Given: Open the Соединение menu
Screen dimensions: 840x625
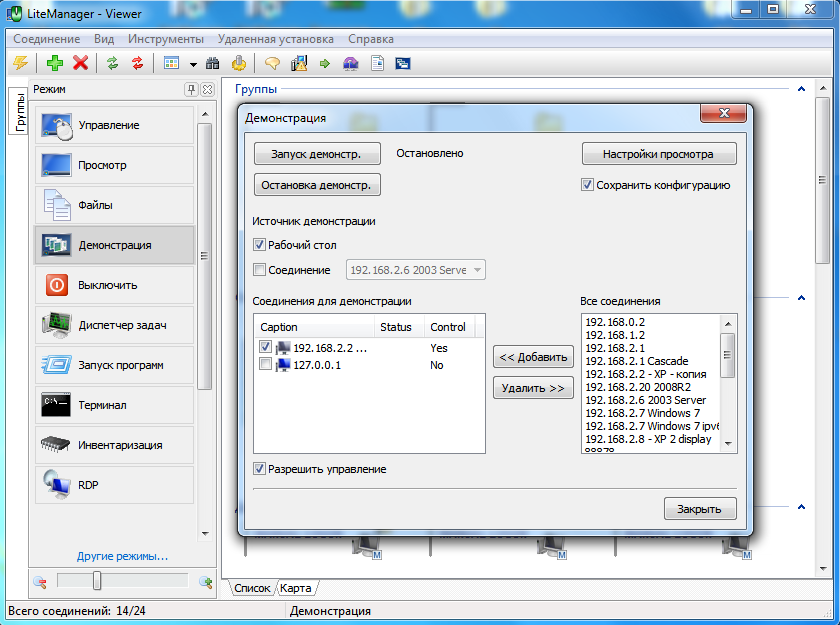Looking at the screenshot, I should [x=47, y=39].
